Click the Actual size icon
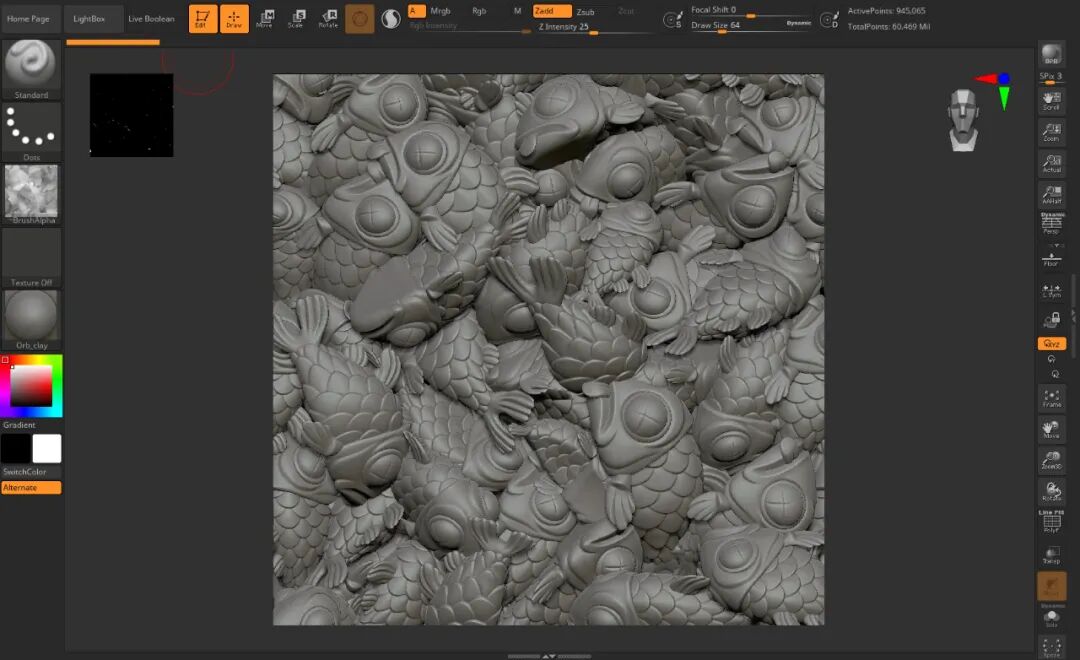The height and width of the screenshot is (660, 1080). coord(1051,163)
